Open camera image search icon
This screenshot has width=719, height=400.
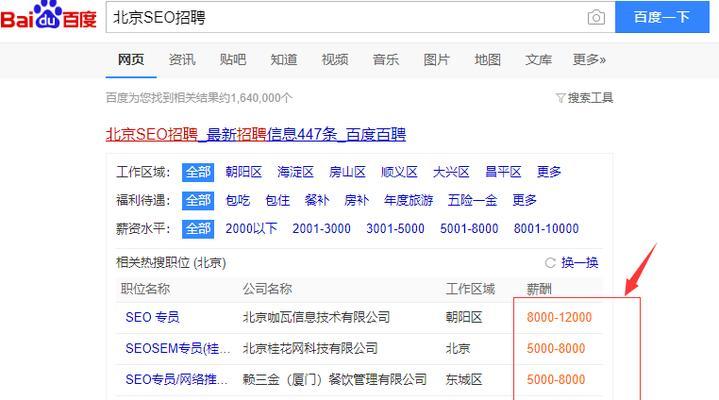596,17
